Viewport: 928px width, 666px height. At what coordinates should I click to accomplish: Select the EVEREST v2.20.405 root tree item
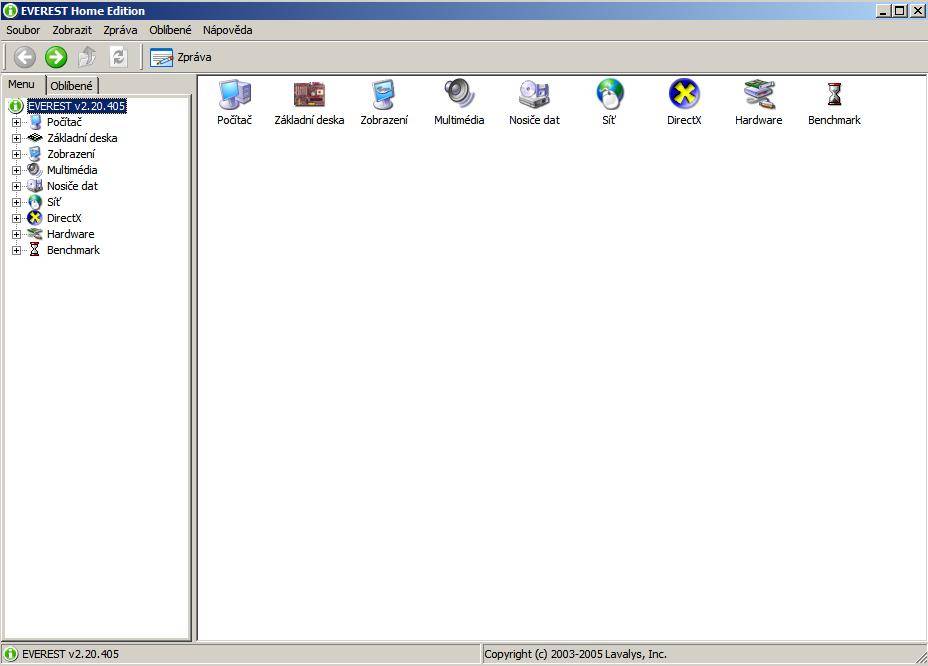coord(77,106)
